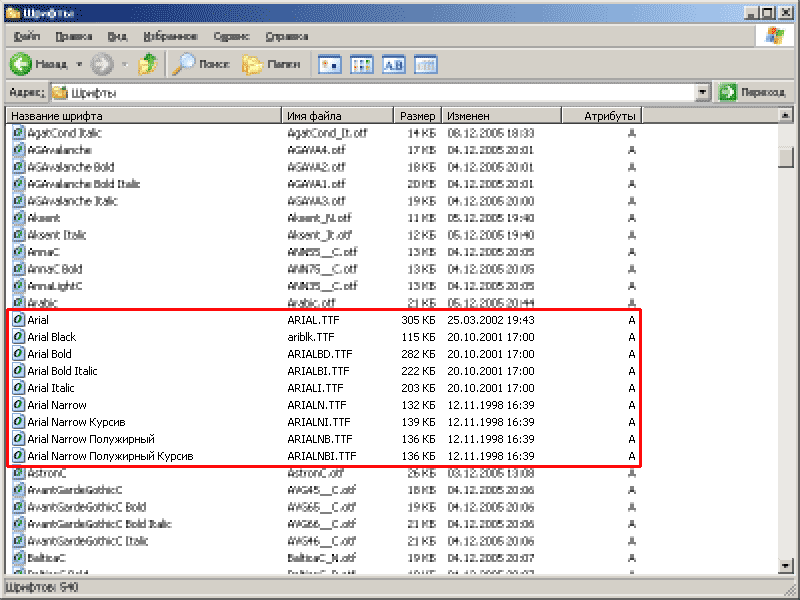Click file name ariblk.TTF
This screenshot has height=600, width=800.
pyautogui.click(x=311, y=337)
